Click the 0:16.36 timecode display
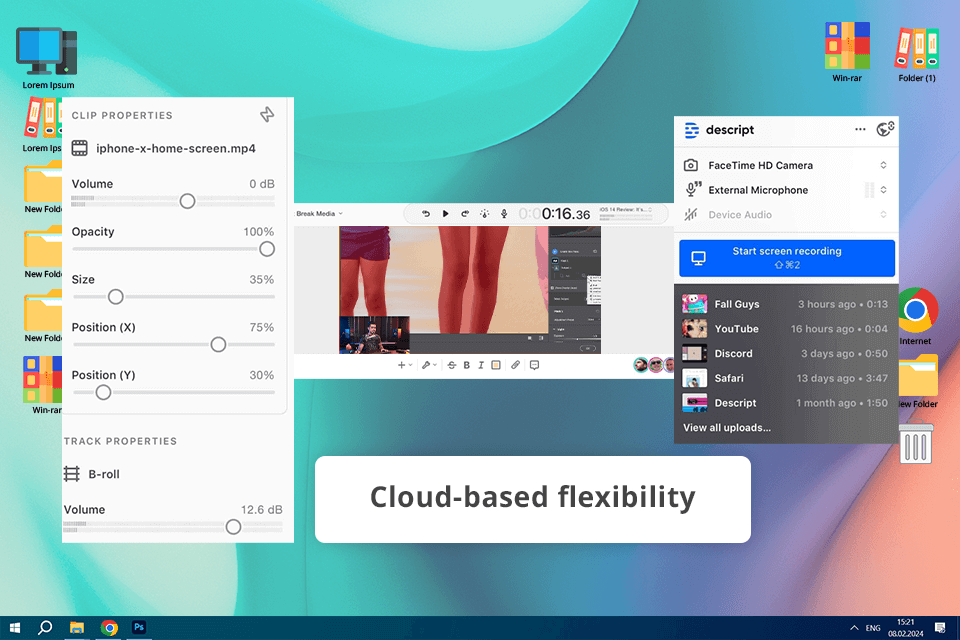 [x=554, y=214]
